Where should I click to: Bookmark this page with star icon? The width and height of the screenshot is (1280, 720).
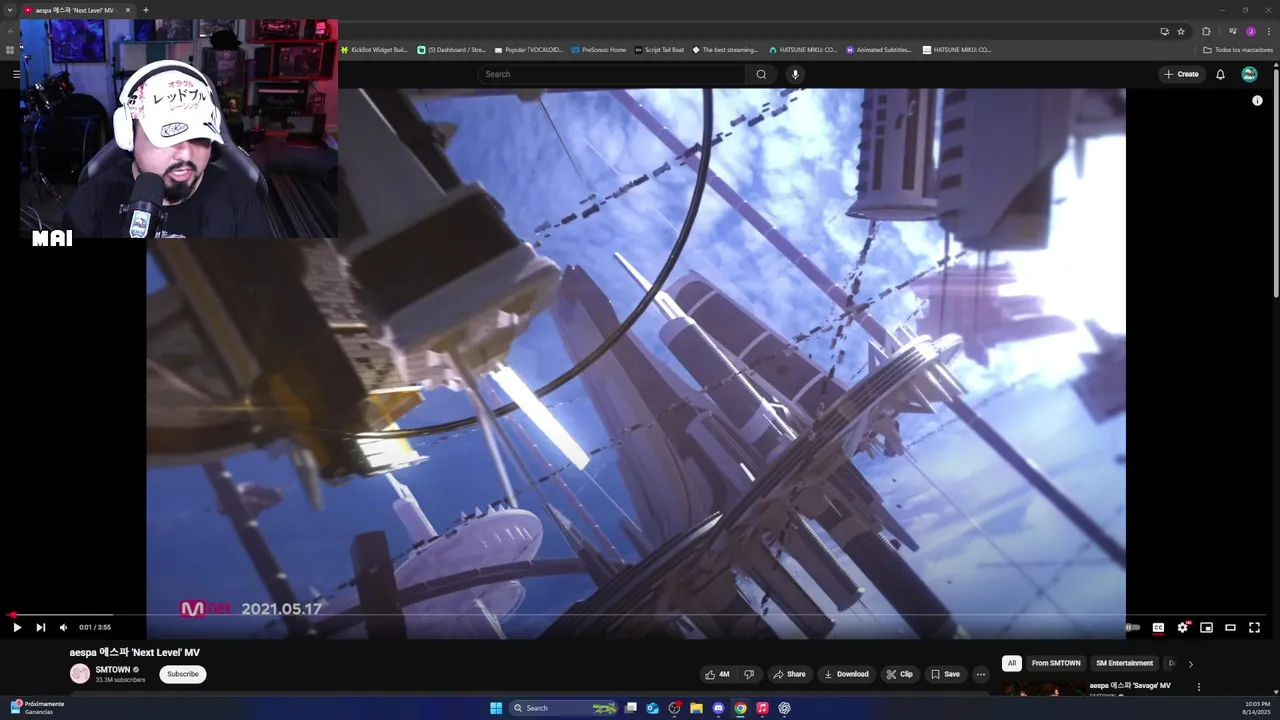point(1181,31)
